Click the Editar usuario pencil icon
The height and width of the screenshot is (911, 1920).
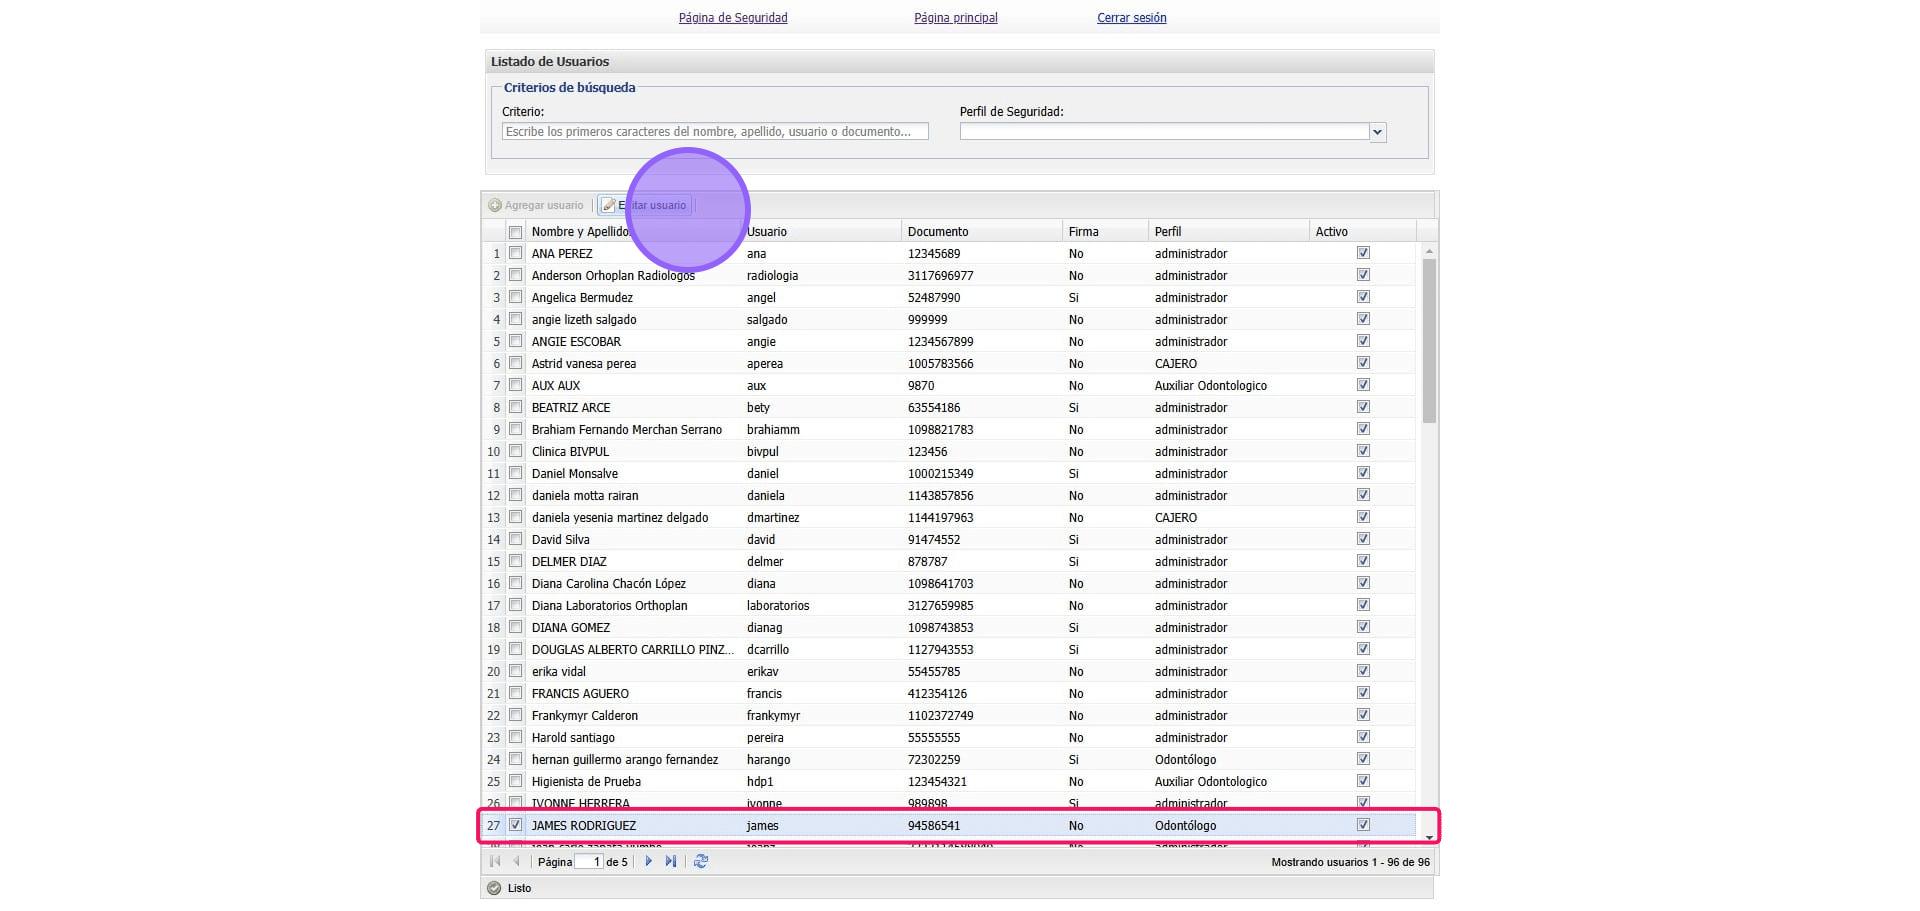pyautogui.click(x=608, y=205)
